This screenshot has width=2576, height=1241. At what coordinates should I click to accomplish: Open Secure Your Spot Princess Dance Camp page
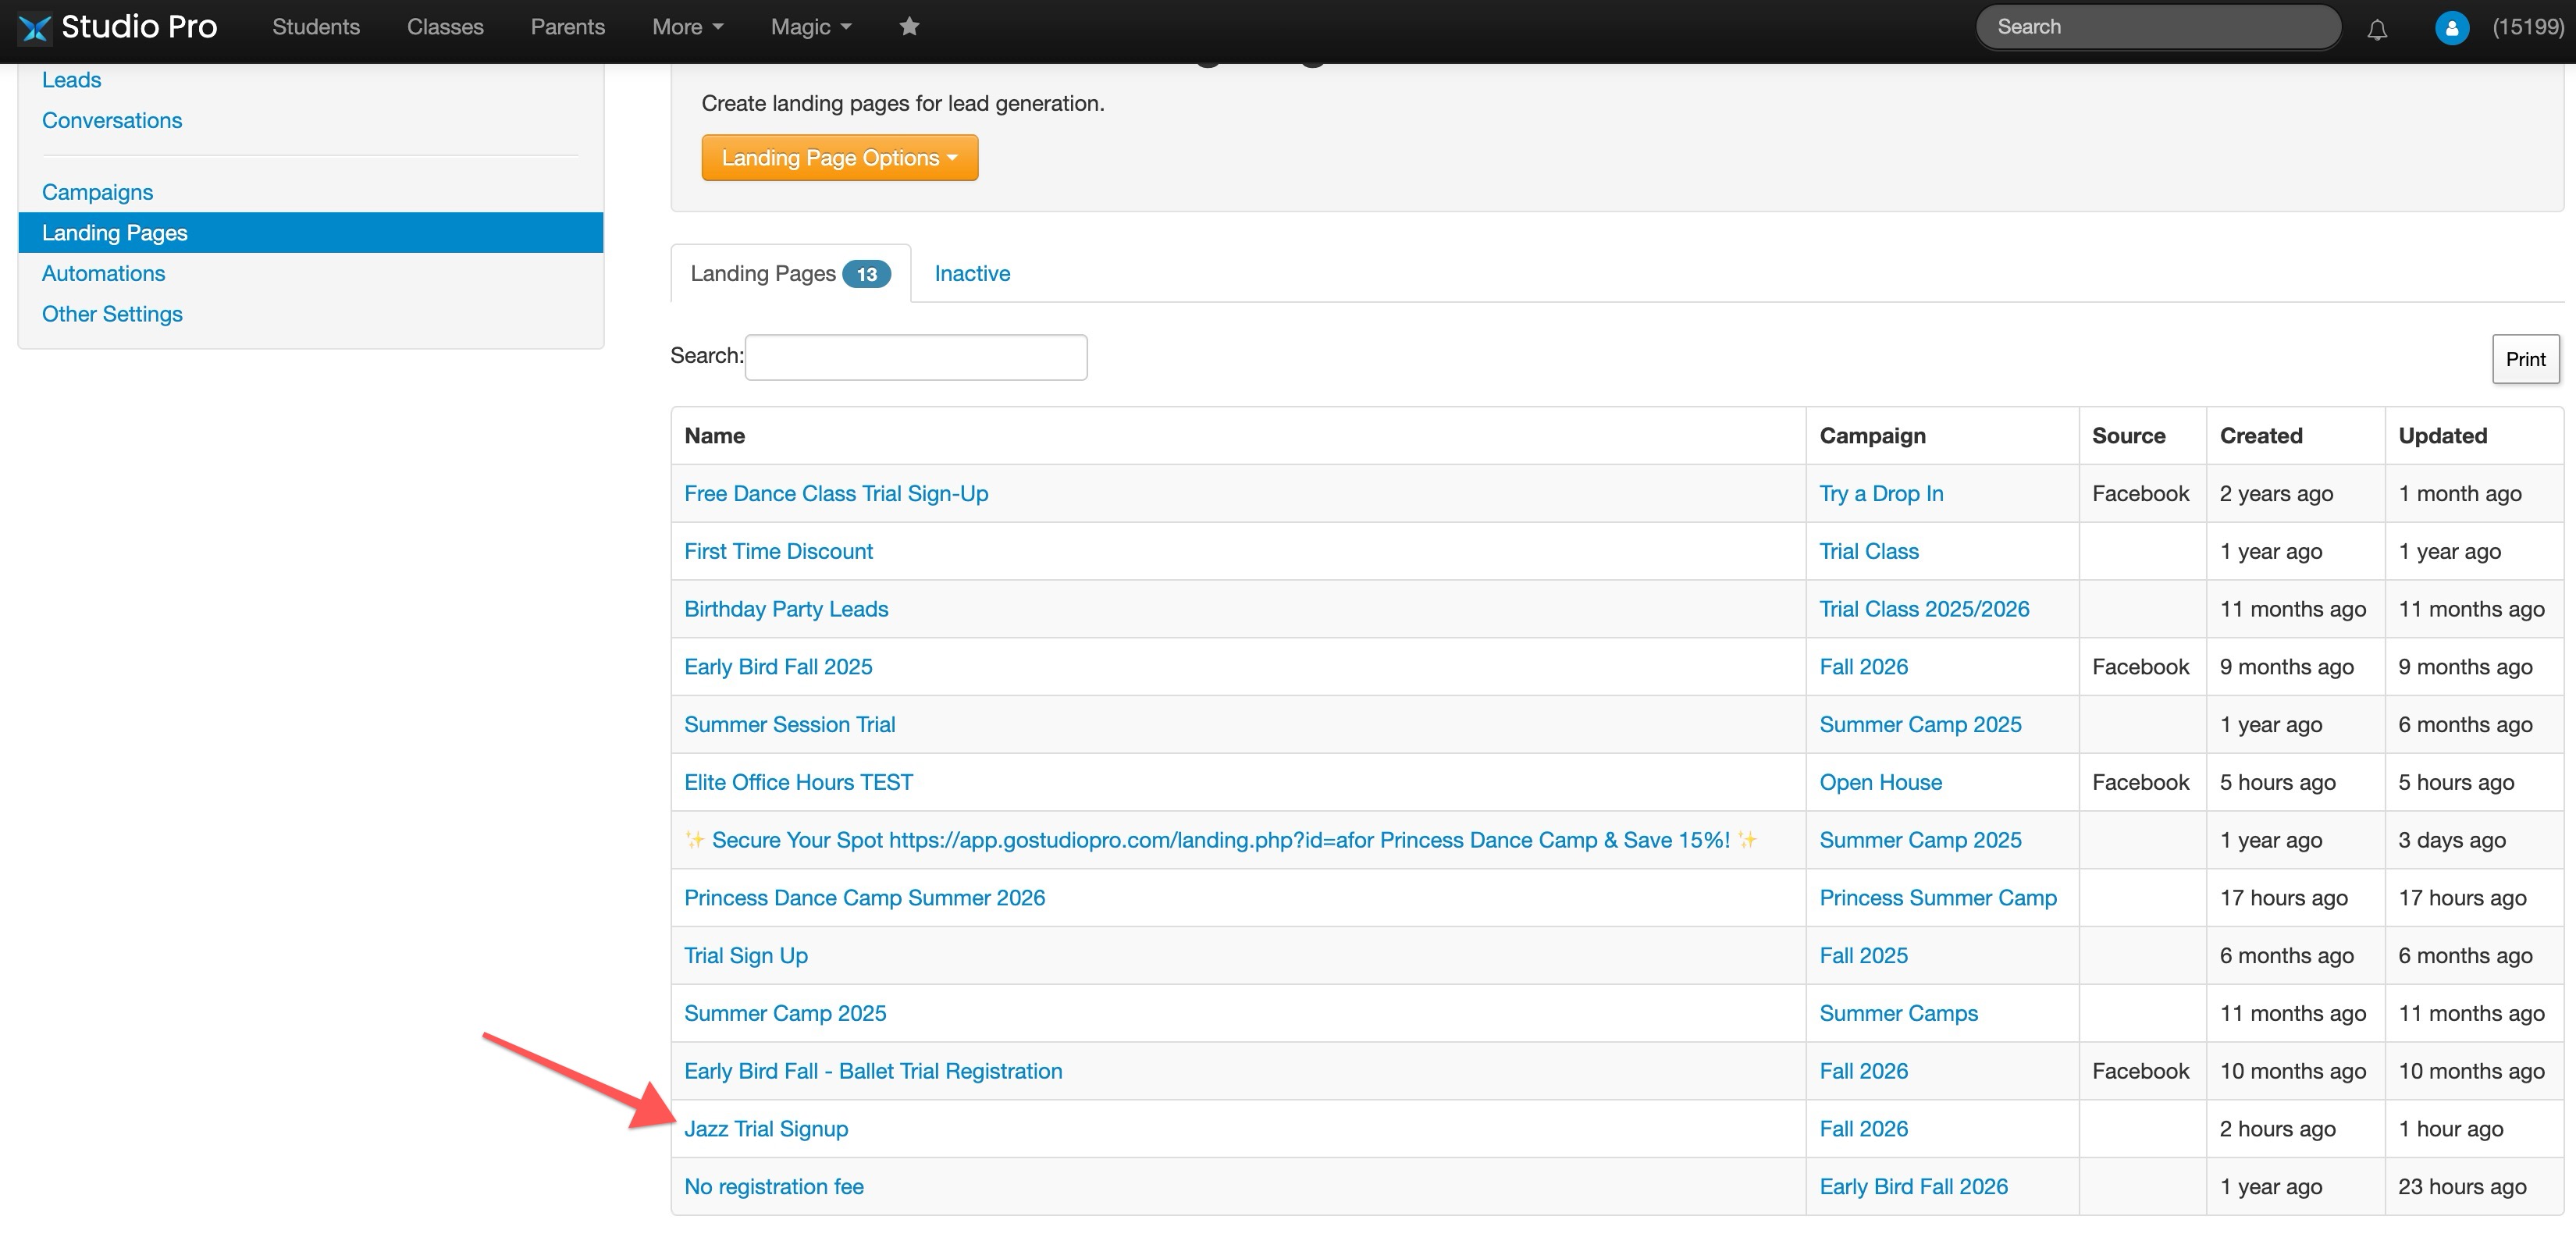(x=1220, y=840)
